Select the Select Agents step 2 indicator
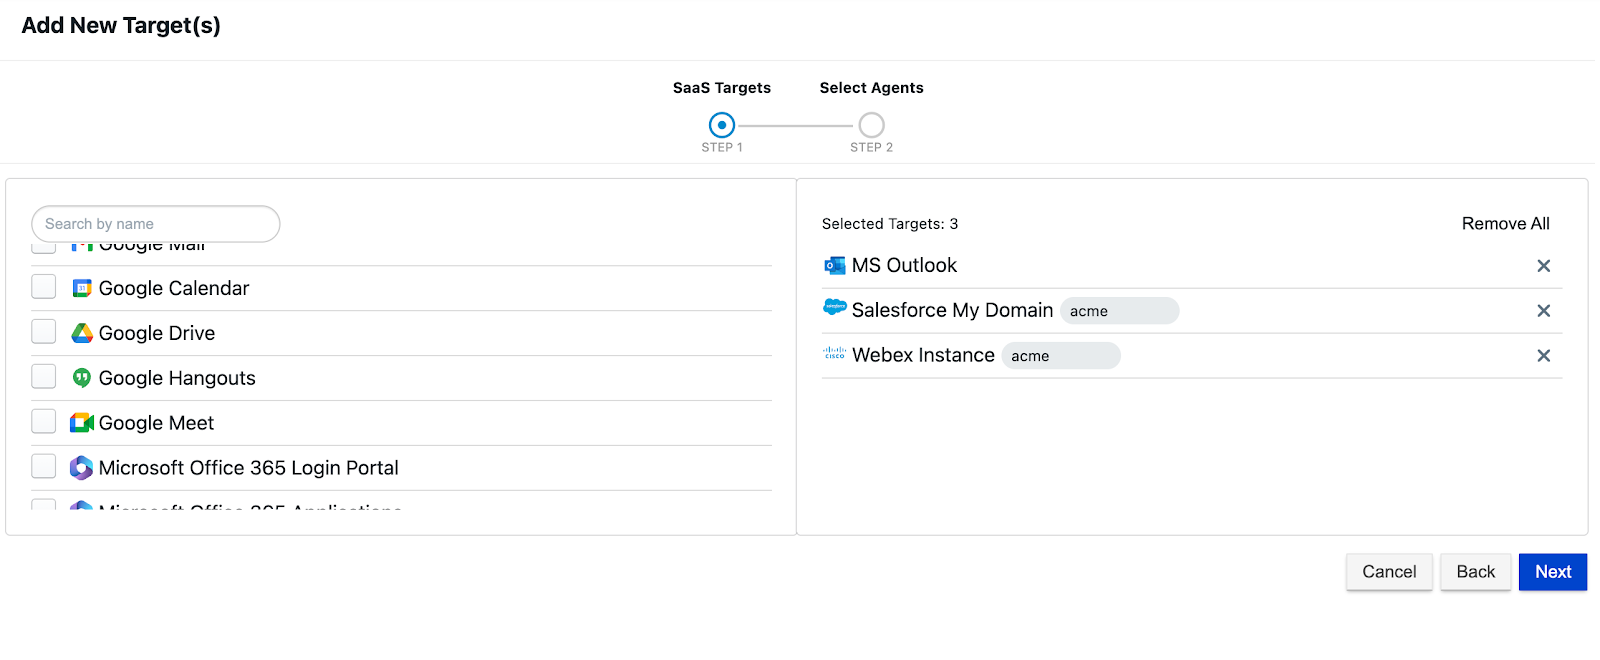 tap(872, 125)
